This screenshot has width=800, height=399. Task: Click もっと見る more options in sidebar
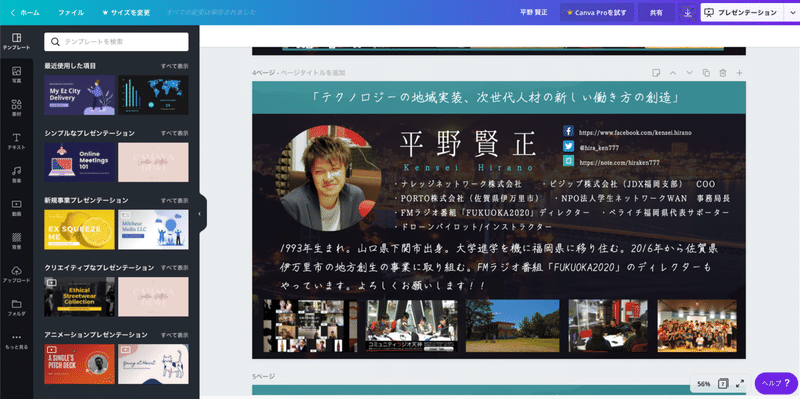(16, 341)
